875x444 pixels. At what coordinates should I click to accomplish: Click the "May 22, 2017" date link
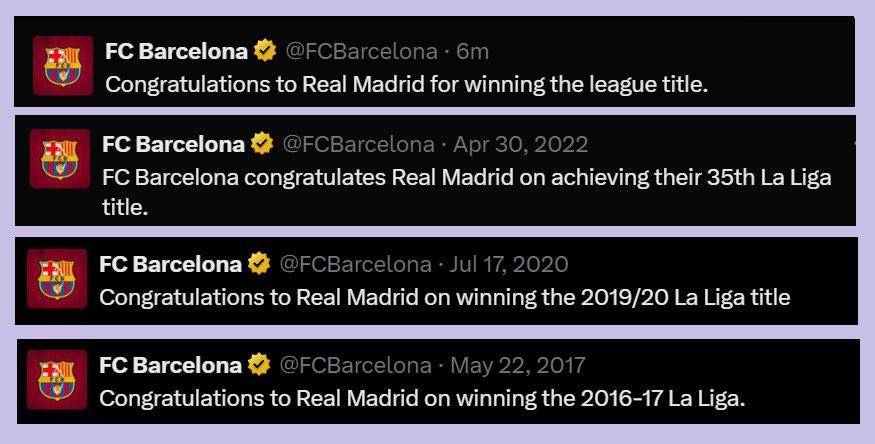(x=517, y=365)
